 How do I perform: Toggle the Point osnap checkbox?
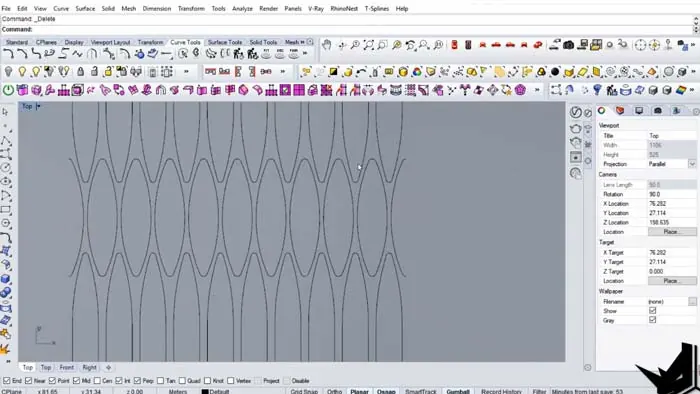coord(52,381)
